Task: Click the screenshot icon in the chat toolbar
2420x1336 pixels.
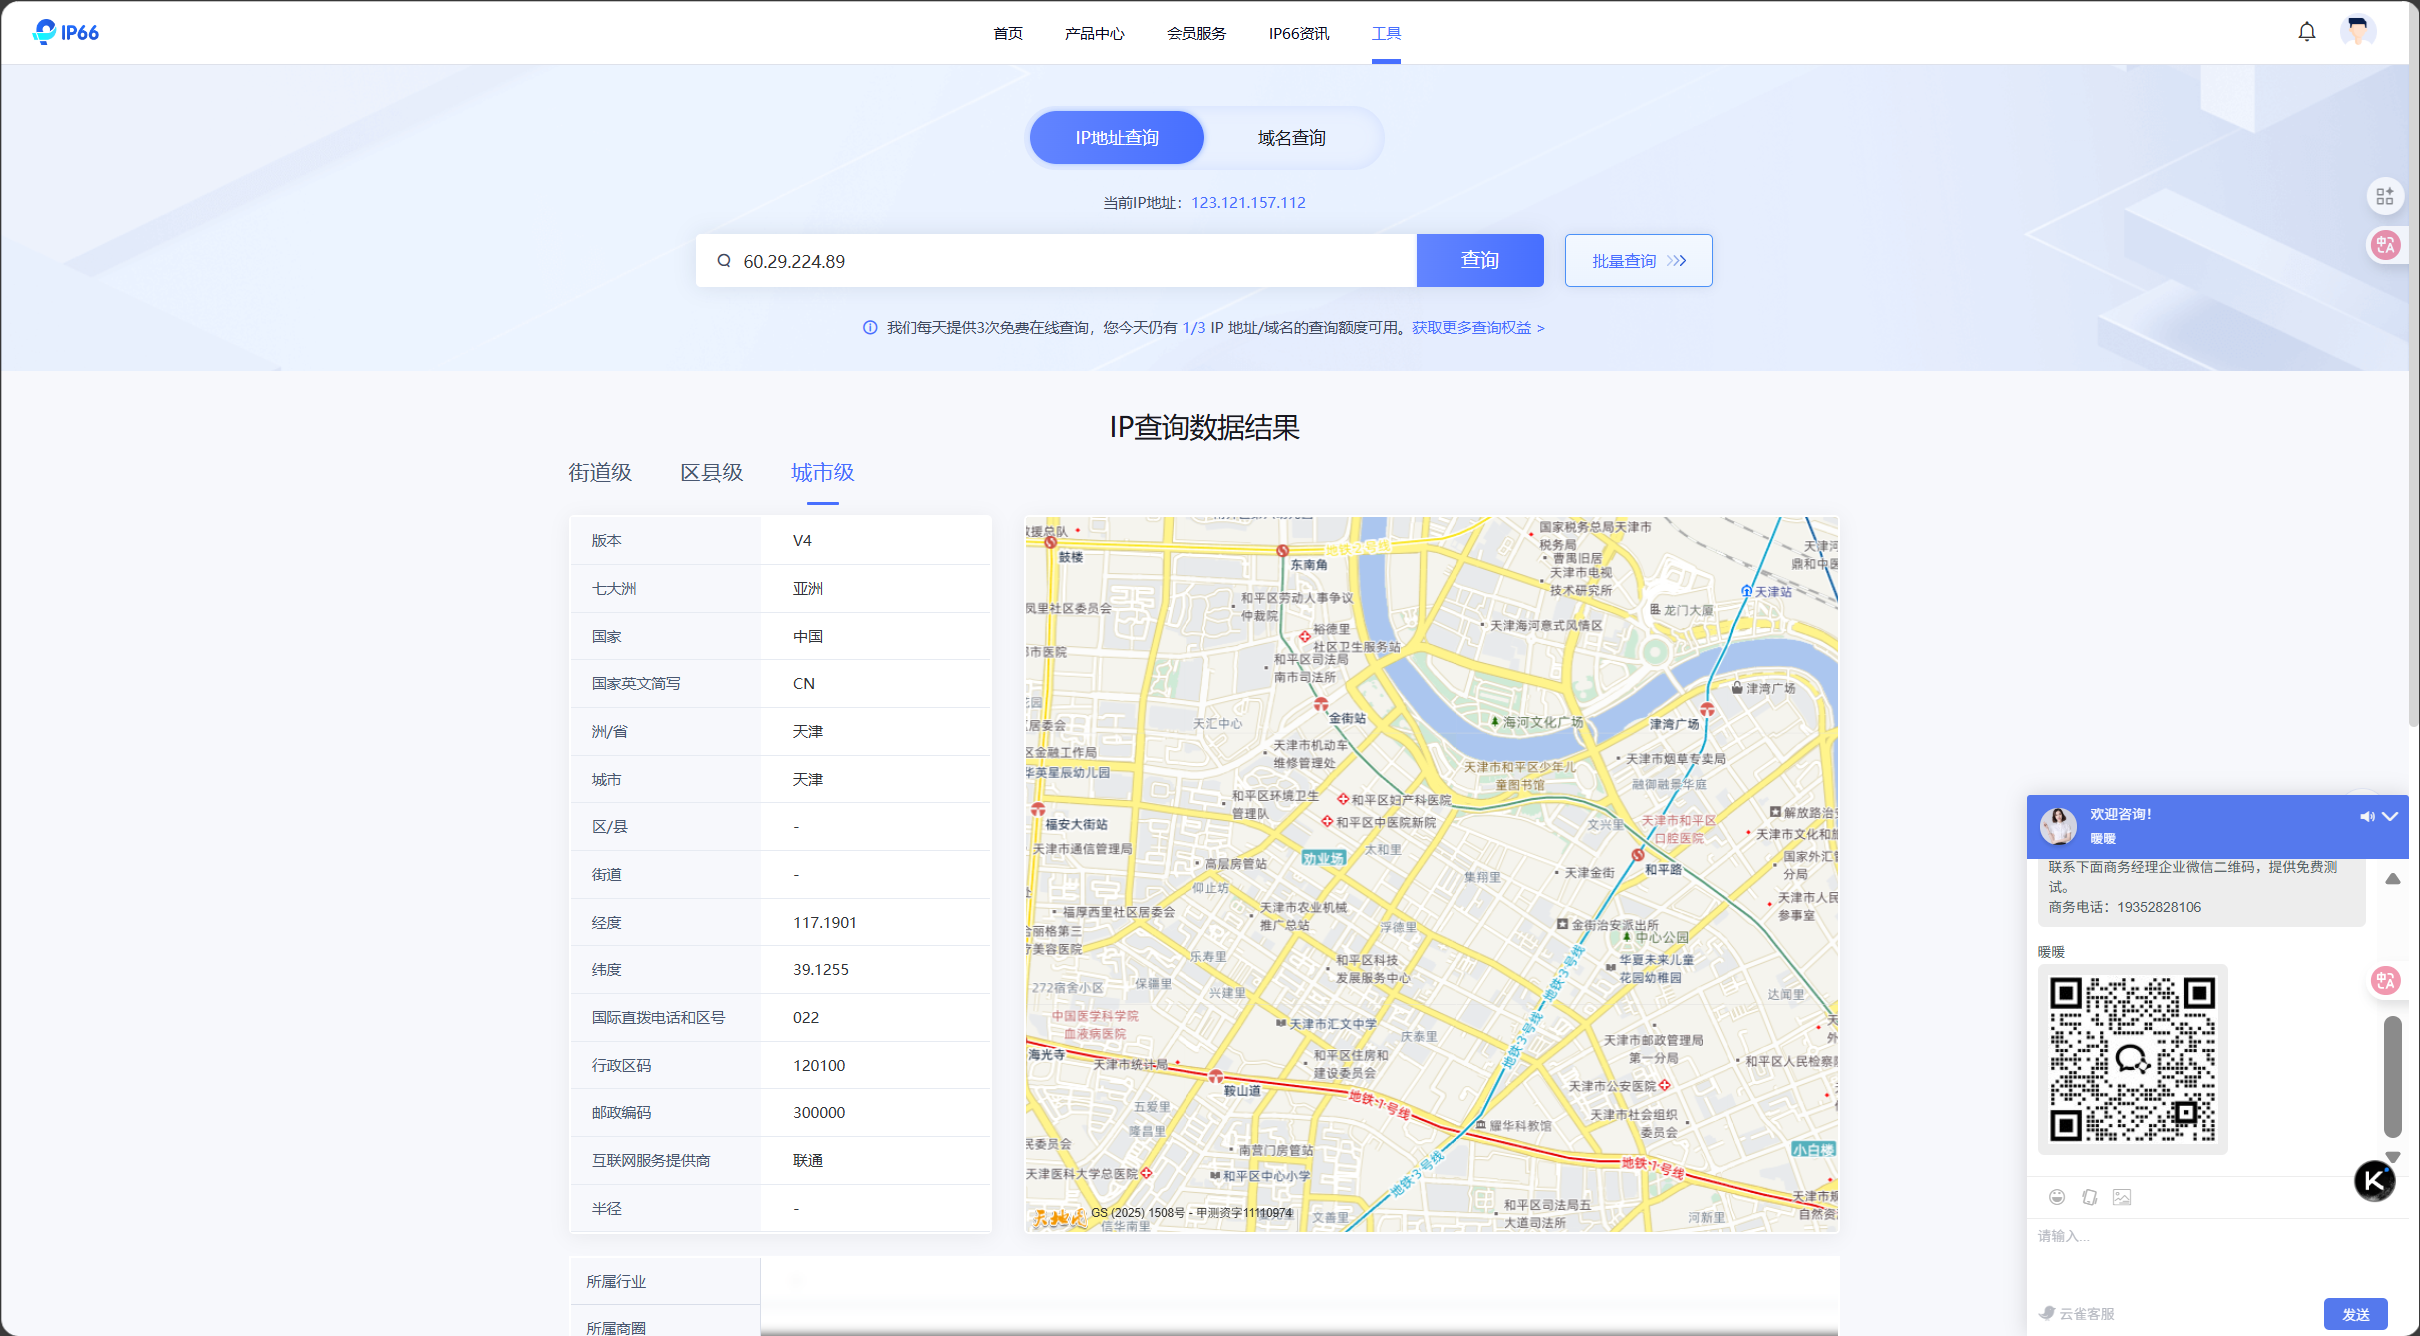Action: pos(2090,1197)
